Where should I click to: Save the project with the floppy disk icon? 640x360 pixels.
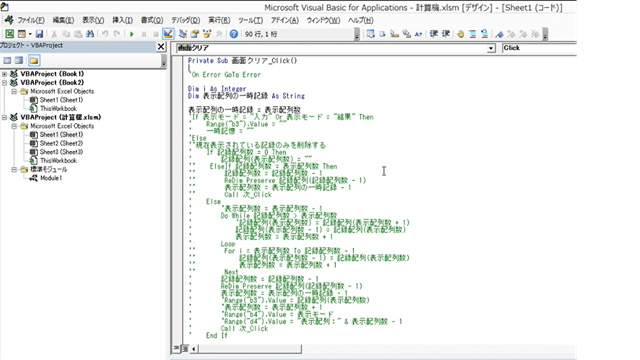click(x=39, y=34)
